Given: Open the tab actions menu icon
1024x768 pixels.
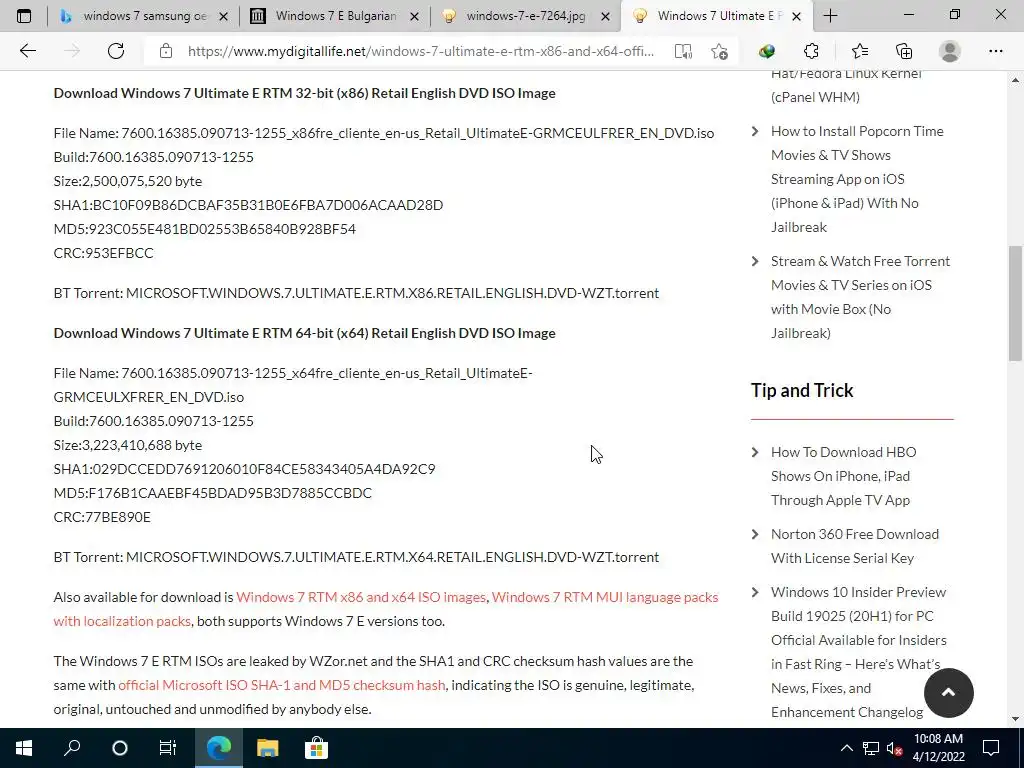Looking at the screenshot, I should (x=24, y=16).
